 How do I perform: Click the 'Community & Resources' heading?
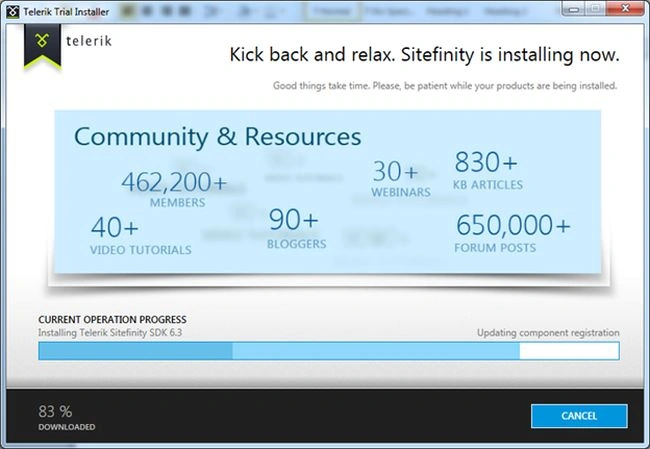pos(218,136)
